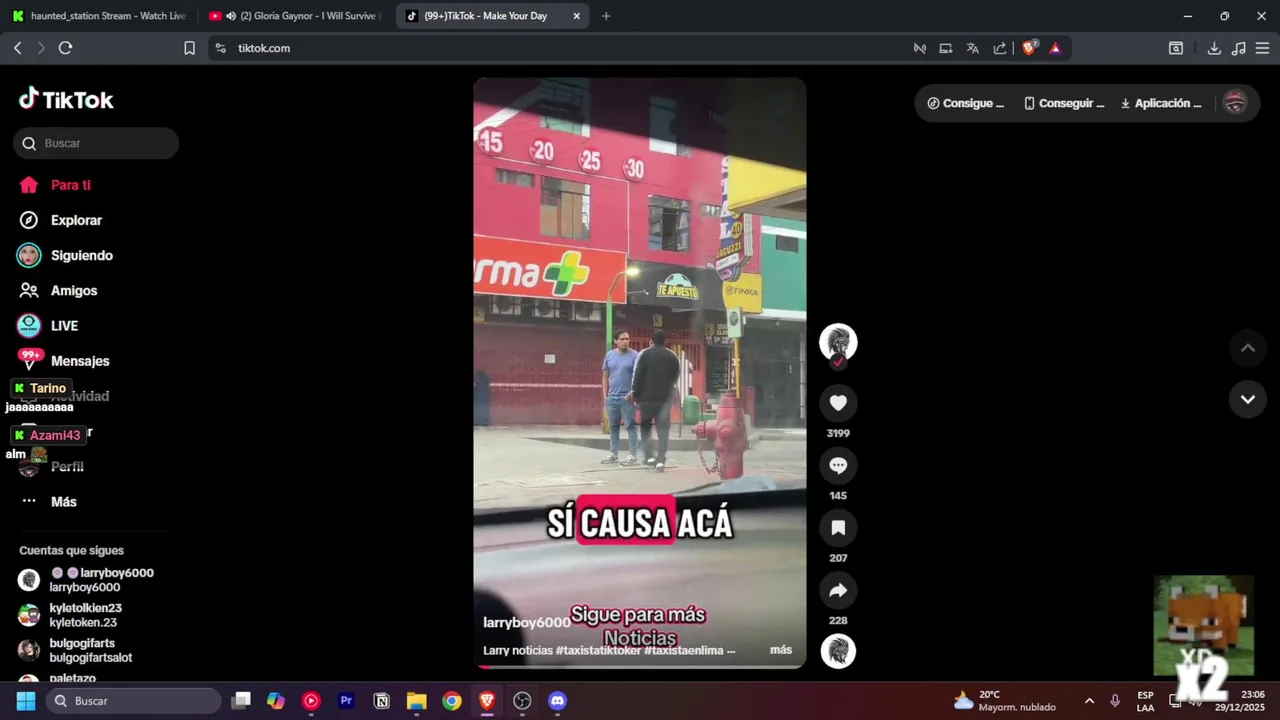
Task: Open the spinning sound disc icon
Action: click(x=838, y=651)
